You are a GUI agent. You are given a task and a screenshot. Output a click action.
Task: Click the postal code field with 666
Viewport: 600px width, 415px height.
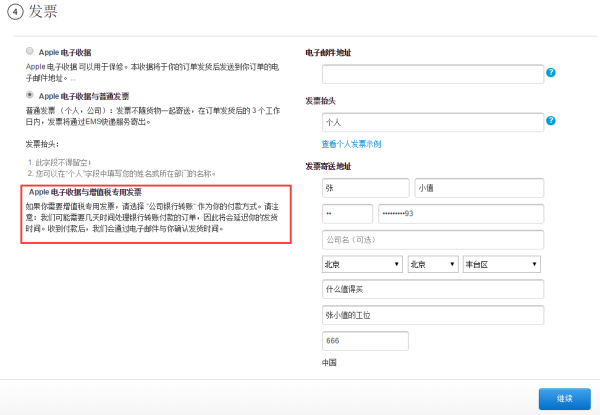point(365,341)
